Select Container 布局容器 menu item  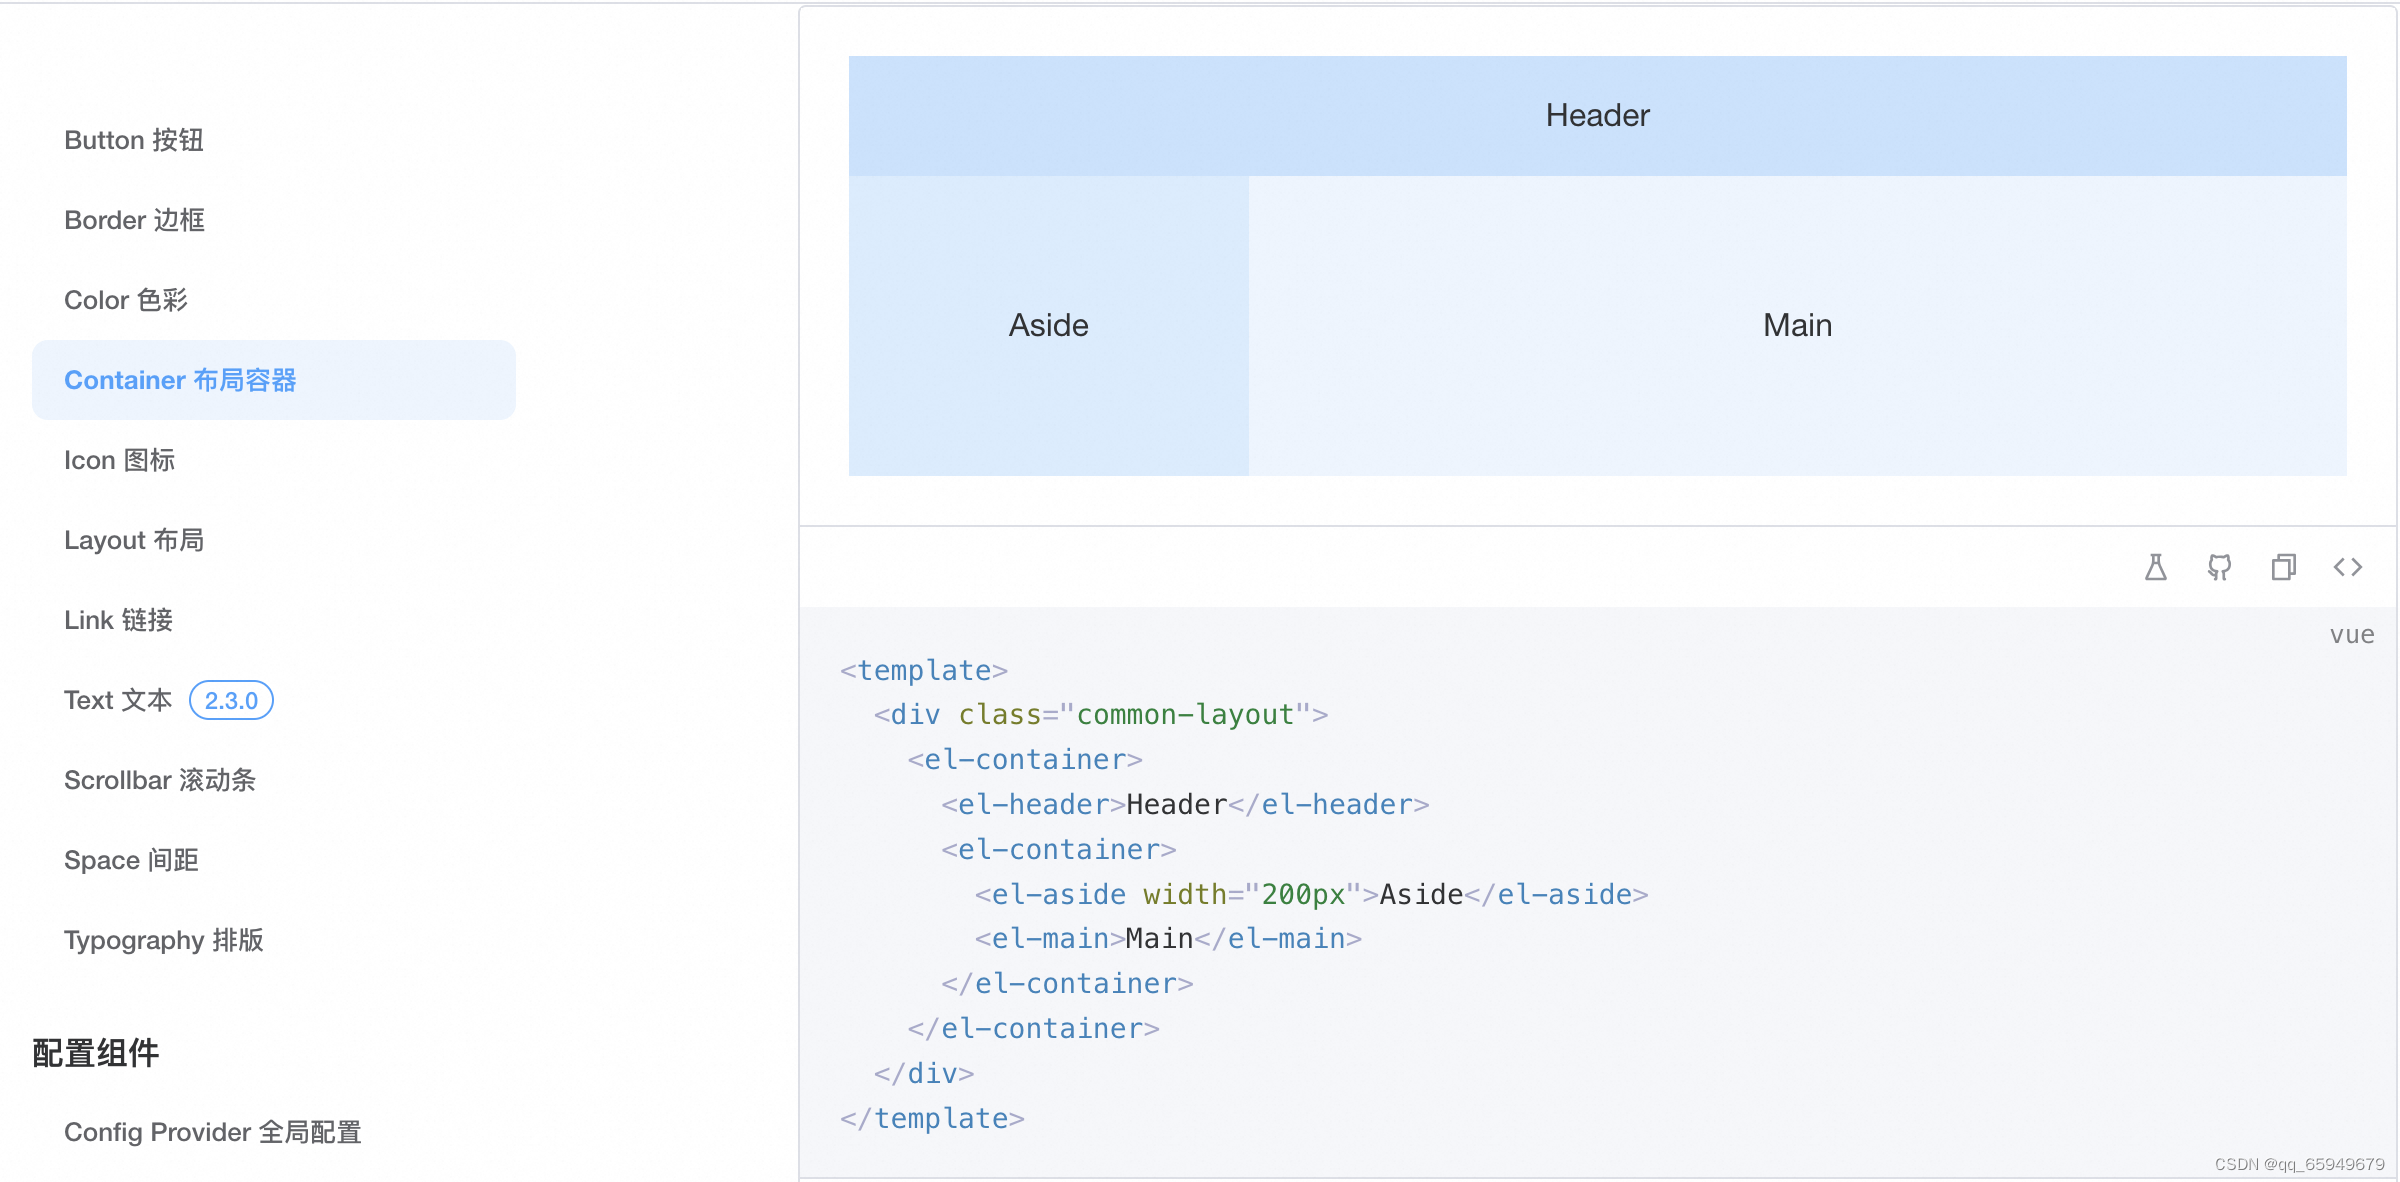180,380
